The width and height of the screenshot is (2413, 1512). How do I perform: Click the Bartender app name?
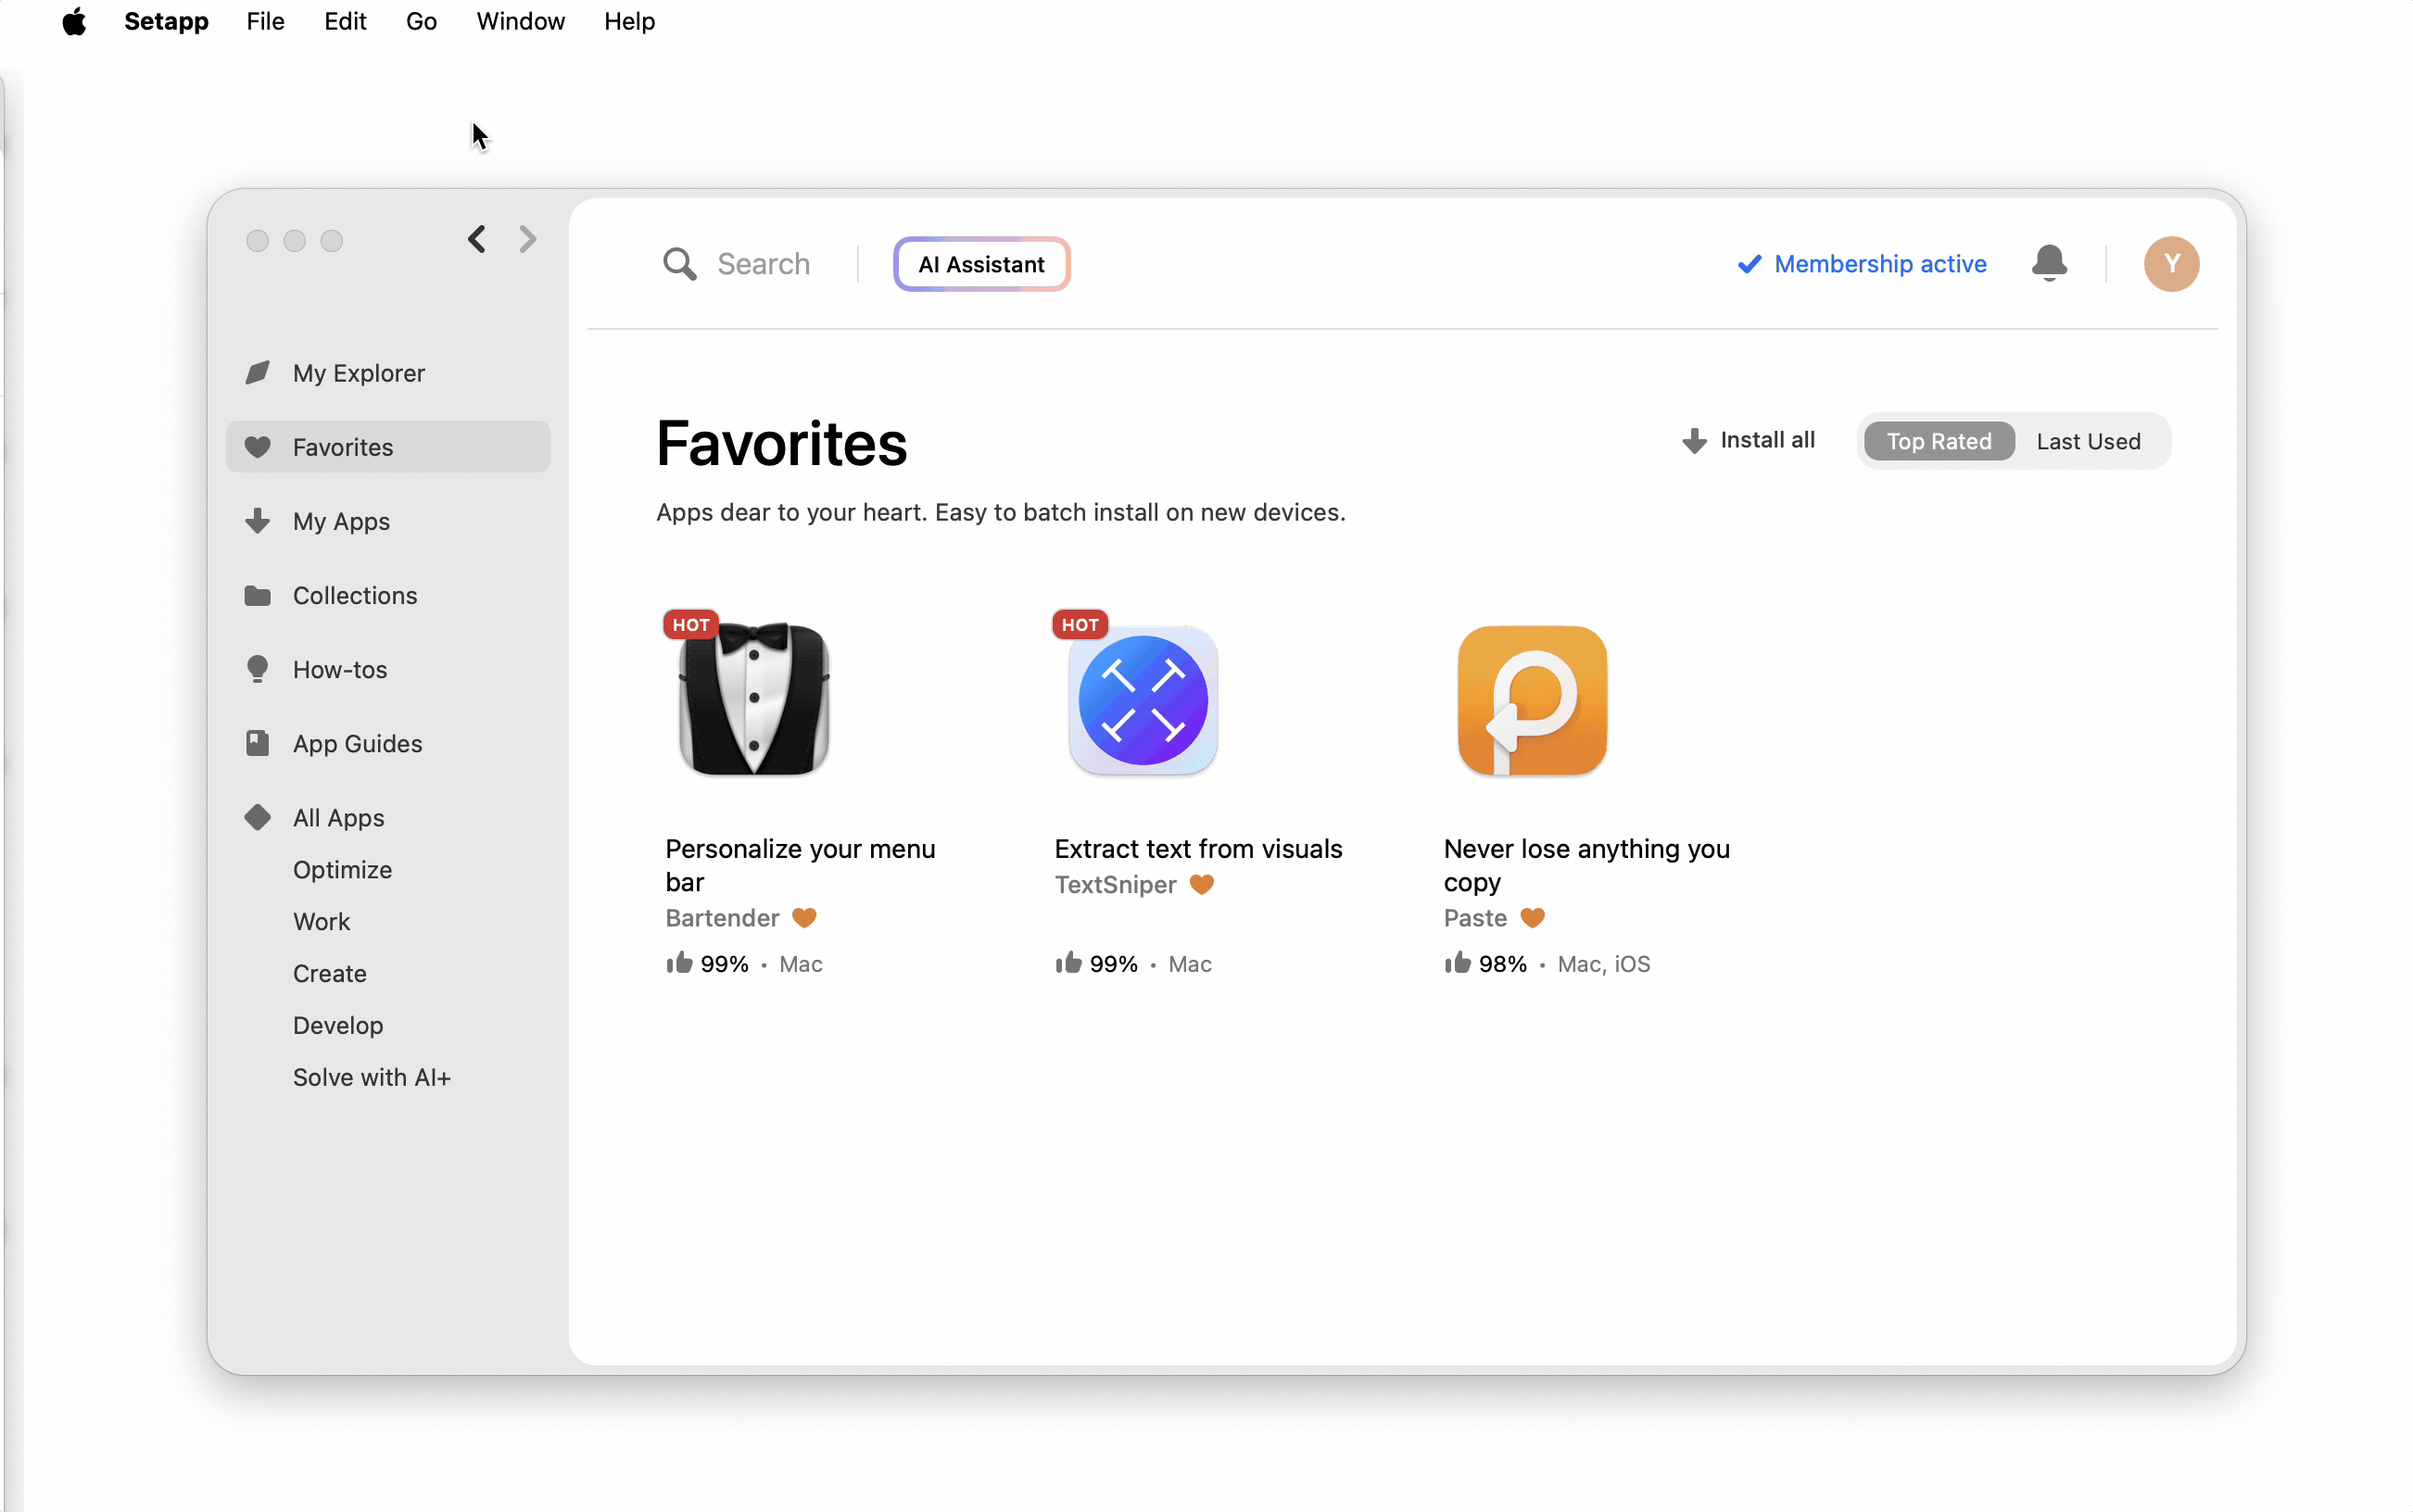[x=722, y=917]
